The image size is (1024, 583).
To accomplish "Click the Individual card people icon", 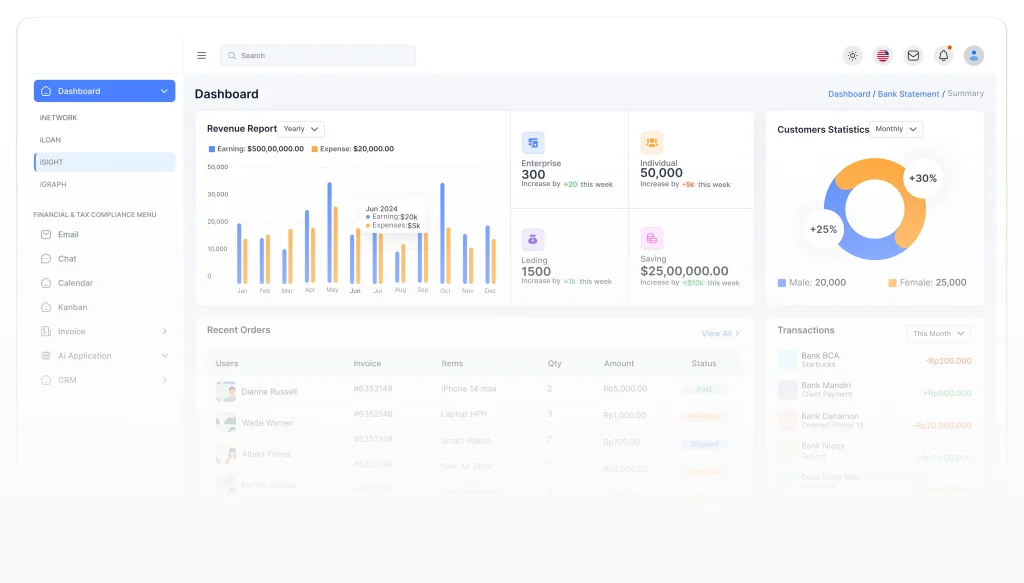I will pyautogui.click(x=652, y=142).
